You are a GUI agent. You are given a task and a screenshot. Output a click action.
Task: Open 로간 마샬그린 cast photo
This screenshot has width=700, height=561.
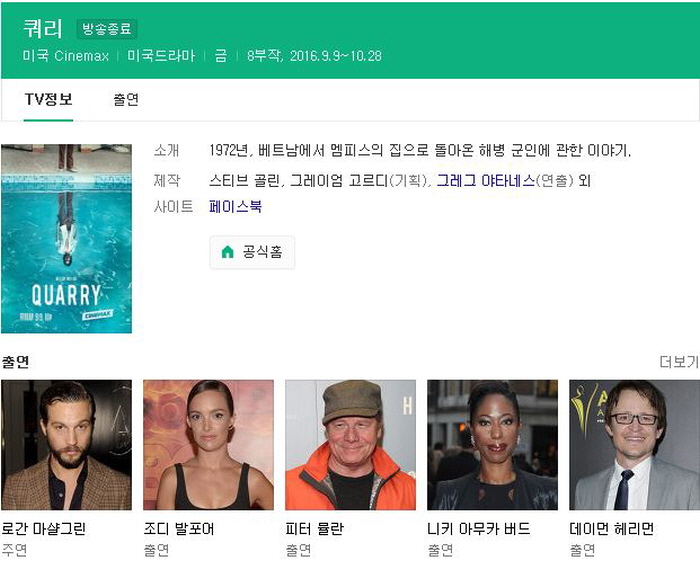[x=67, y=445]
